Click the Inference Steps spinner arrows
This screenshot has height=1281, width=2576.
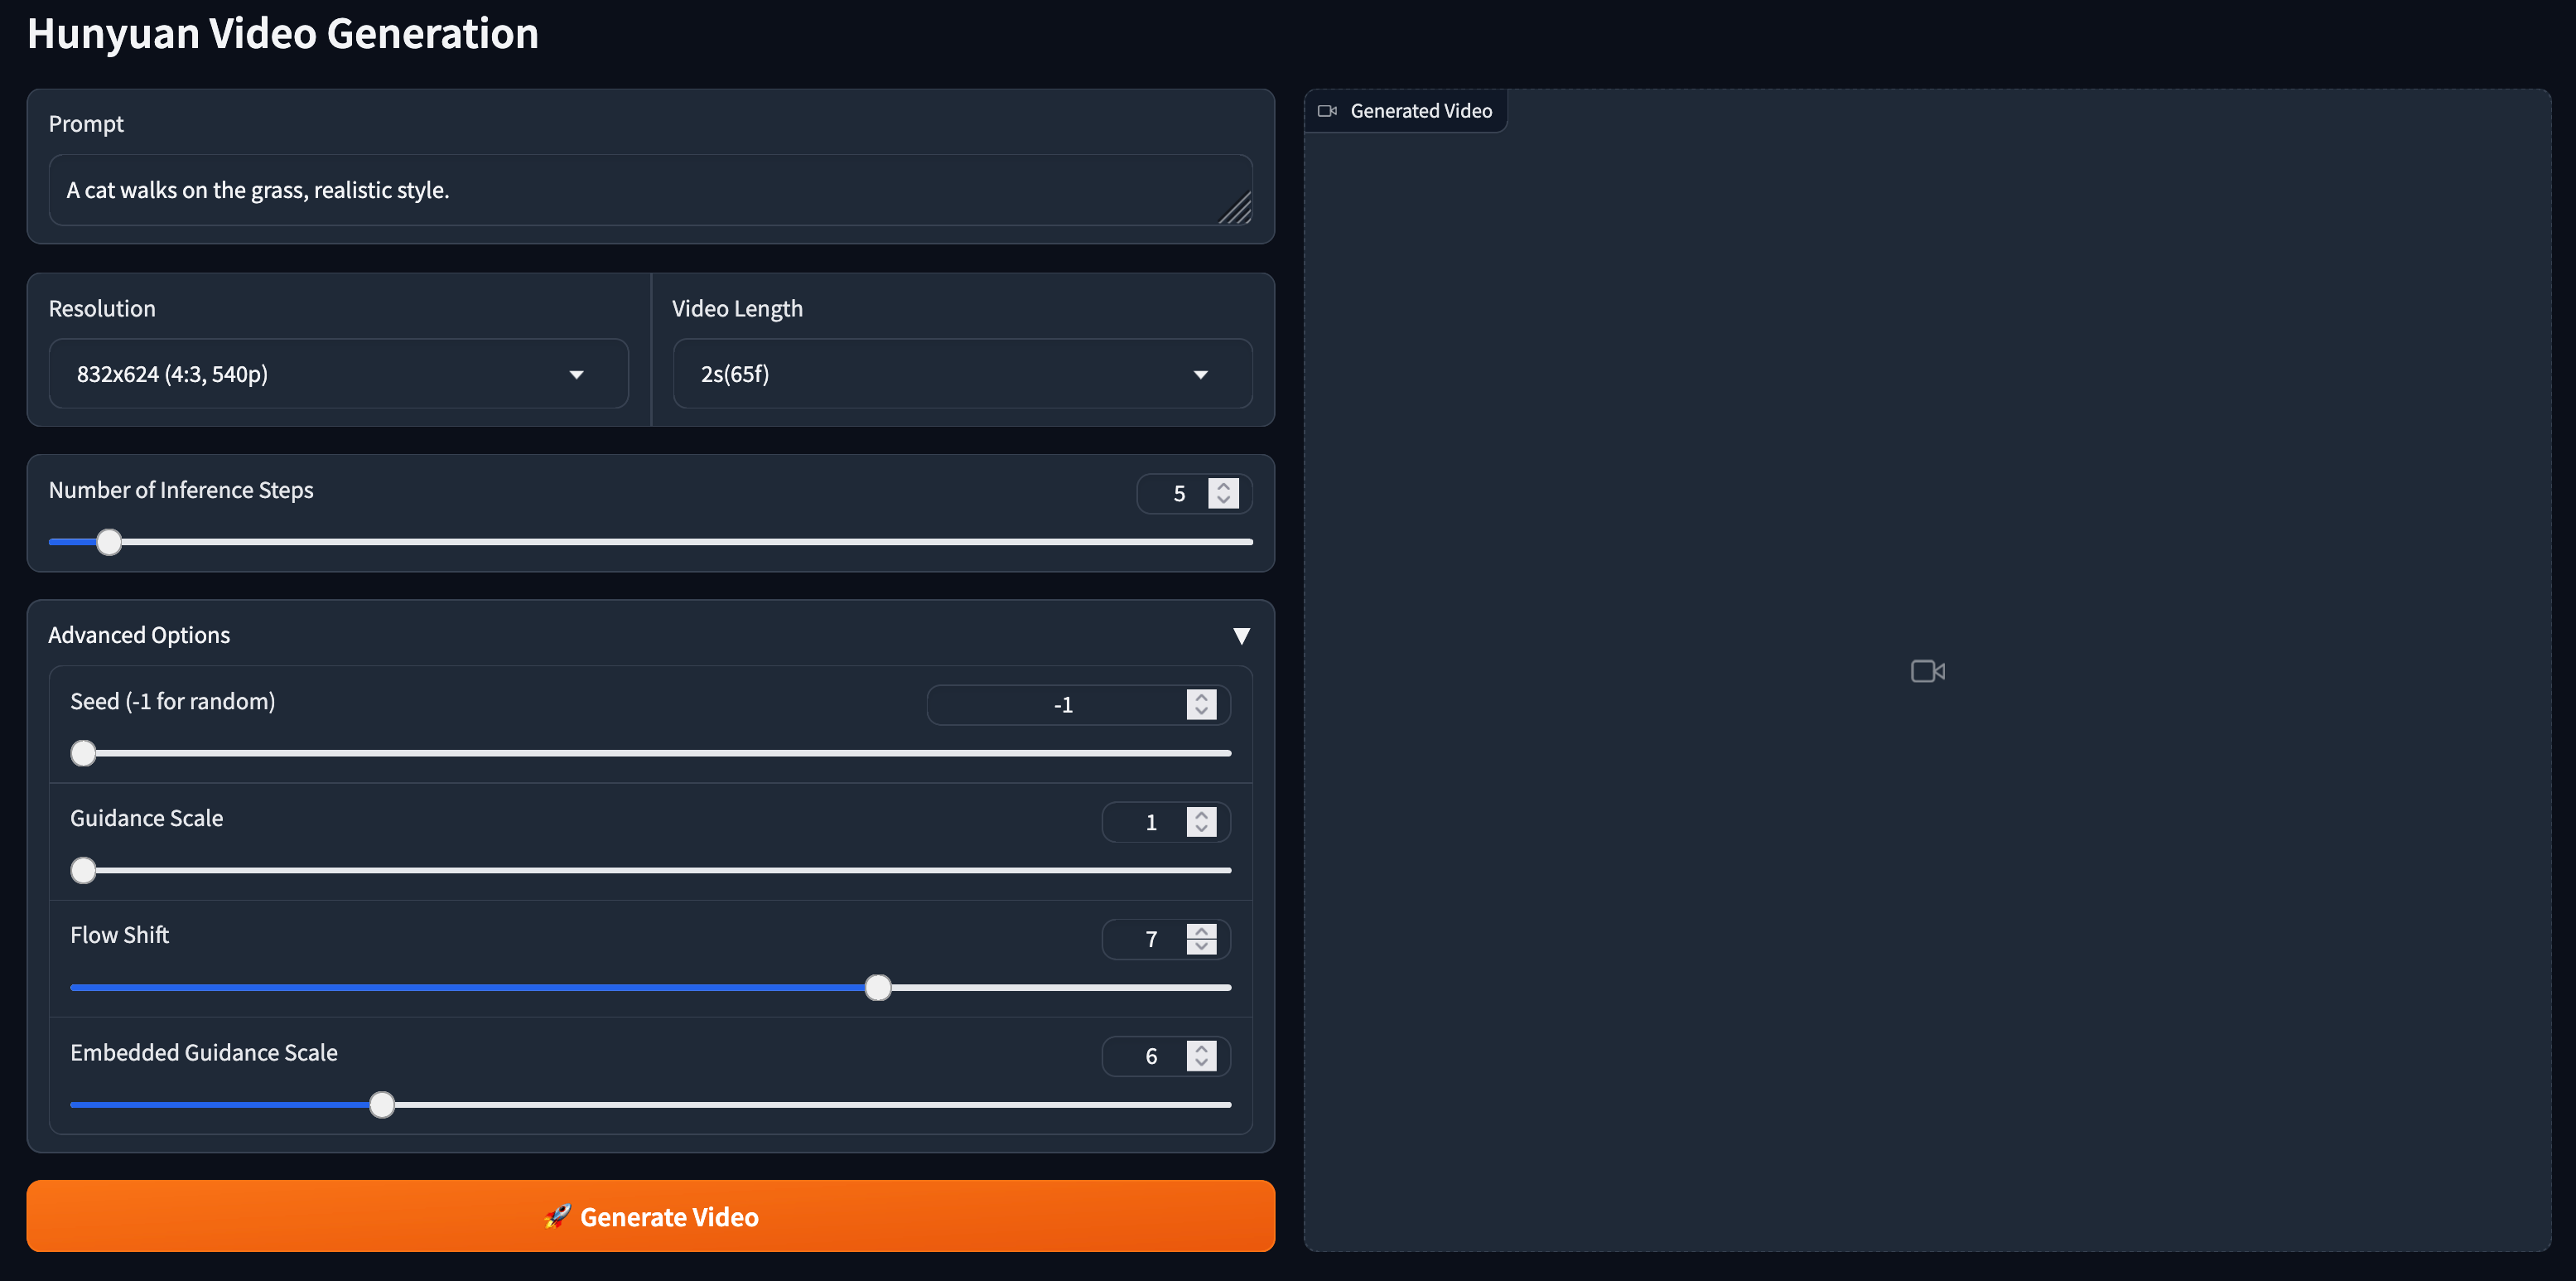(1223, 494)
